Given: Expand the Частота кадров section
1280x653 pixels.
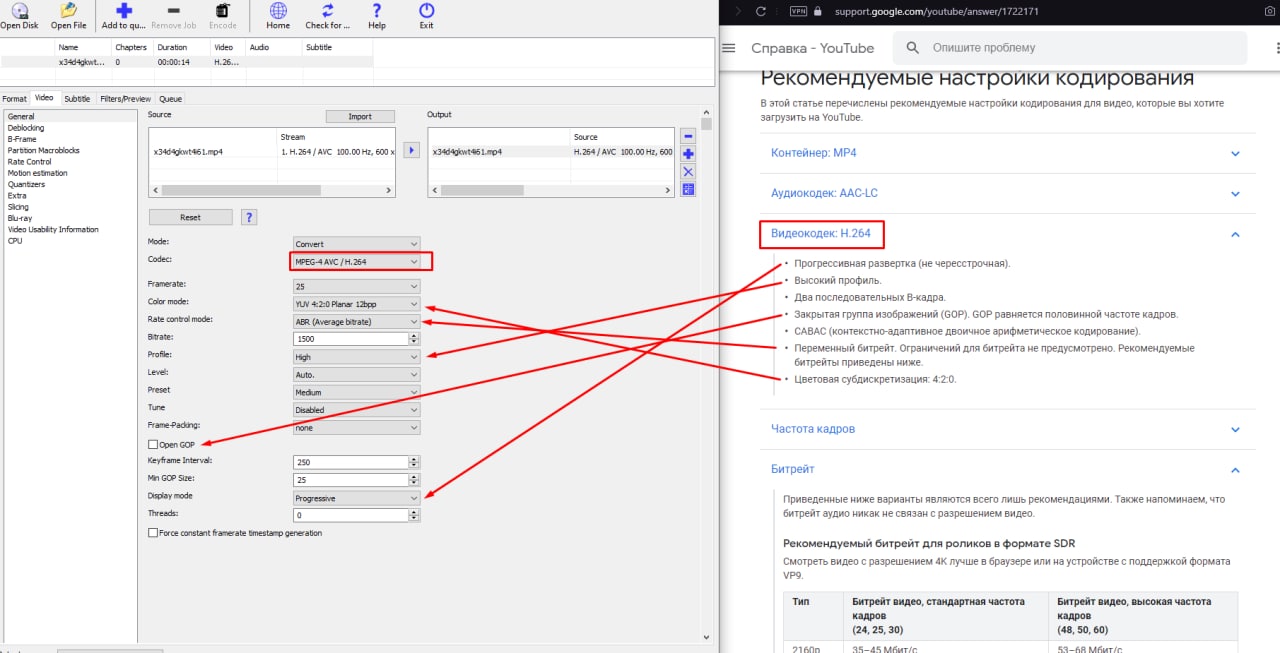Looking at the screenshot, I should pyautogui.click(x=1007, y=429).
